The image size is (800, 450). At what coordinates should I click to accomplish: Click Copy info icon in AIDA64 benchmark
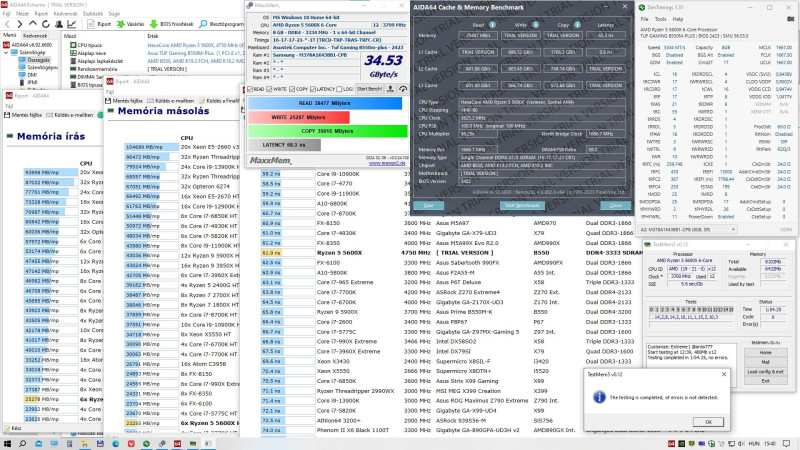[x=577, y=24]
